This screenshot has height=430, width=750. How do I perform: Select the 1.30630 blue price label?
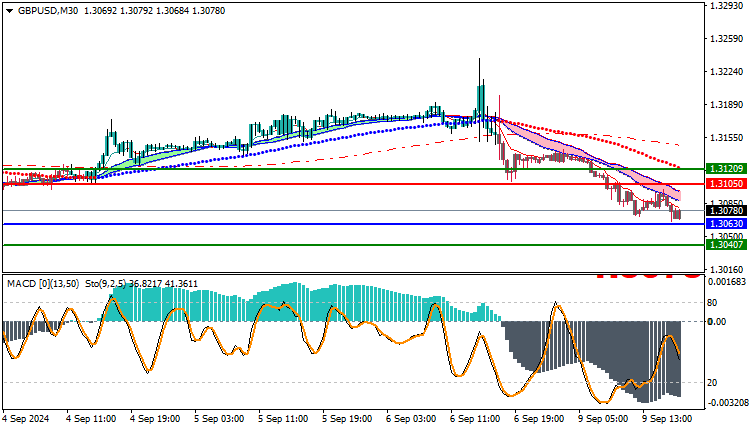726,224
